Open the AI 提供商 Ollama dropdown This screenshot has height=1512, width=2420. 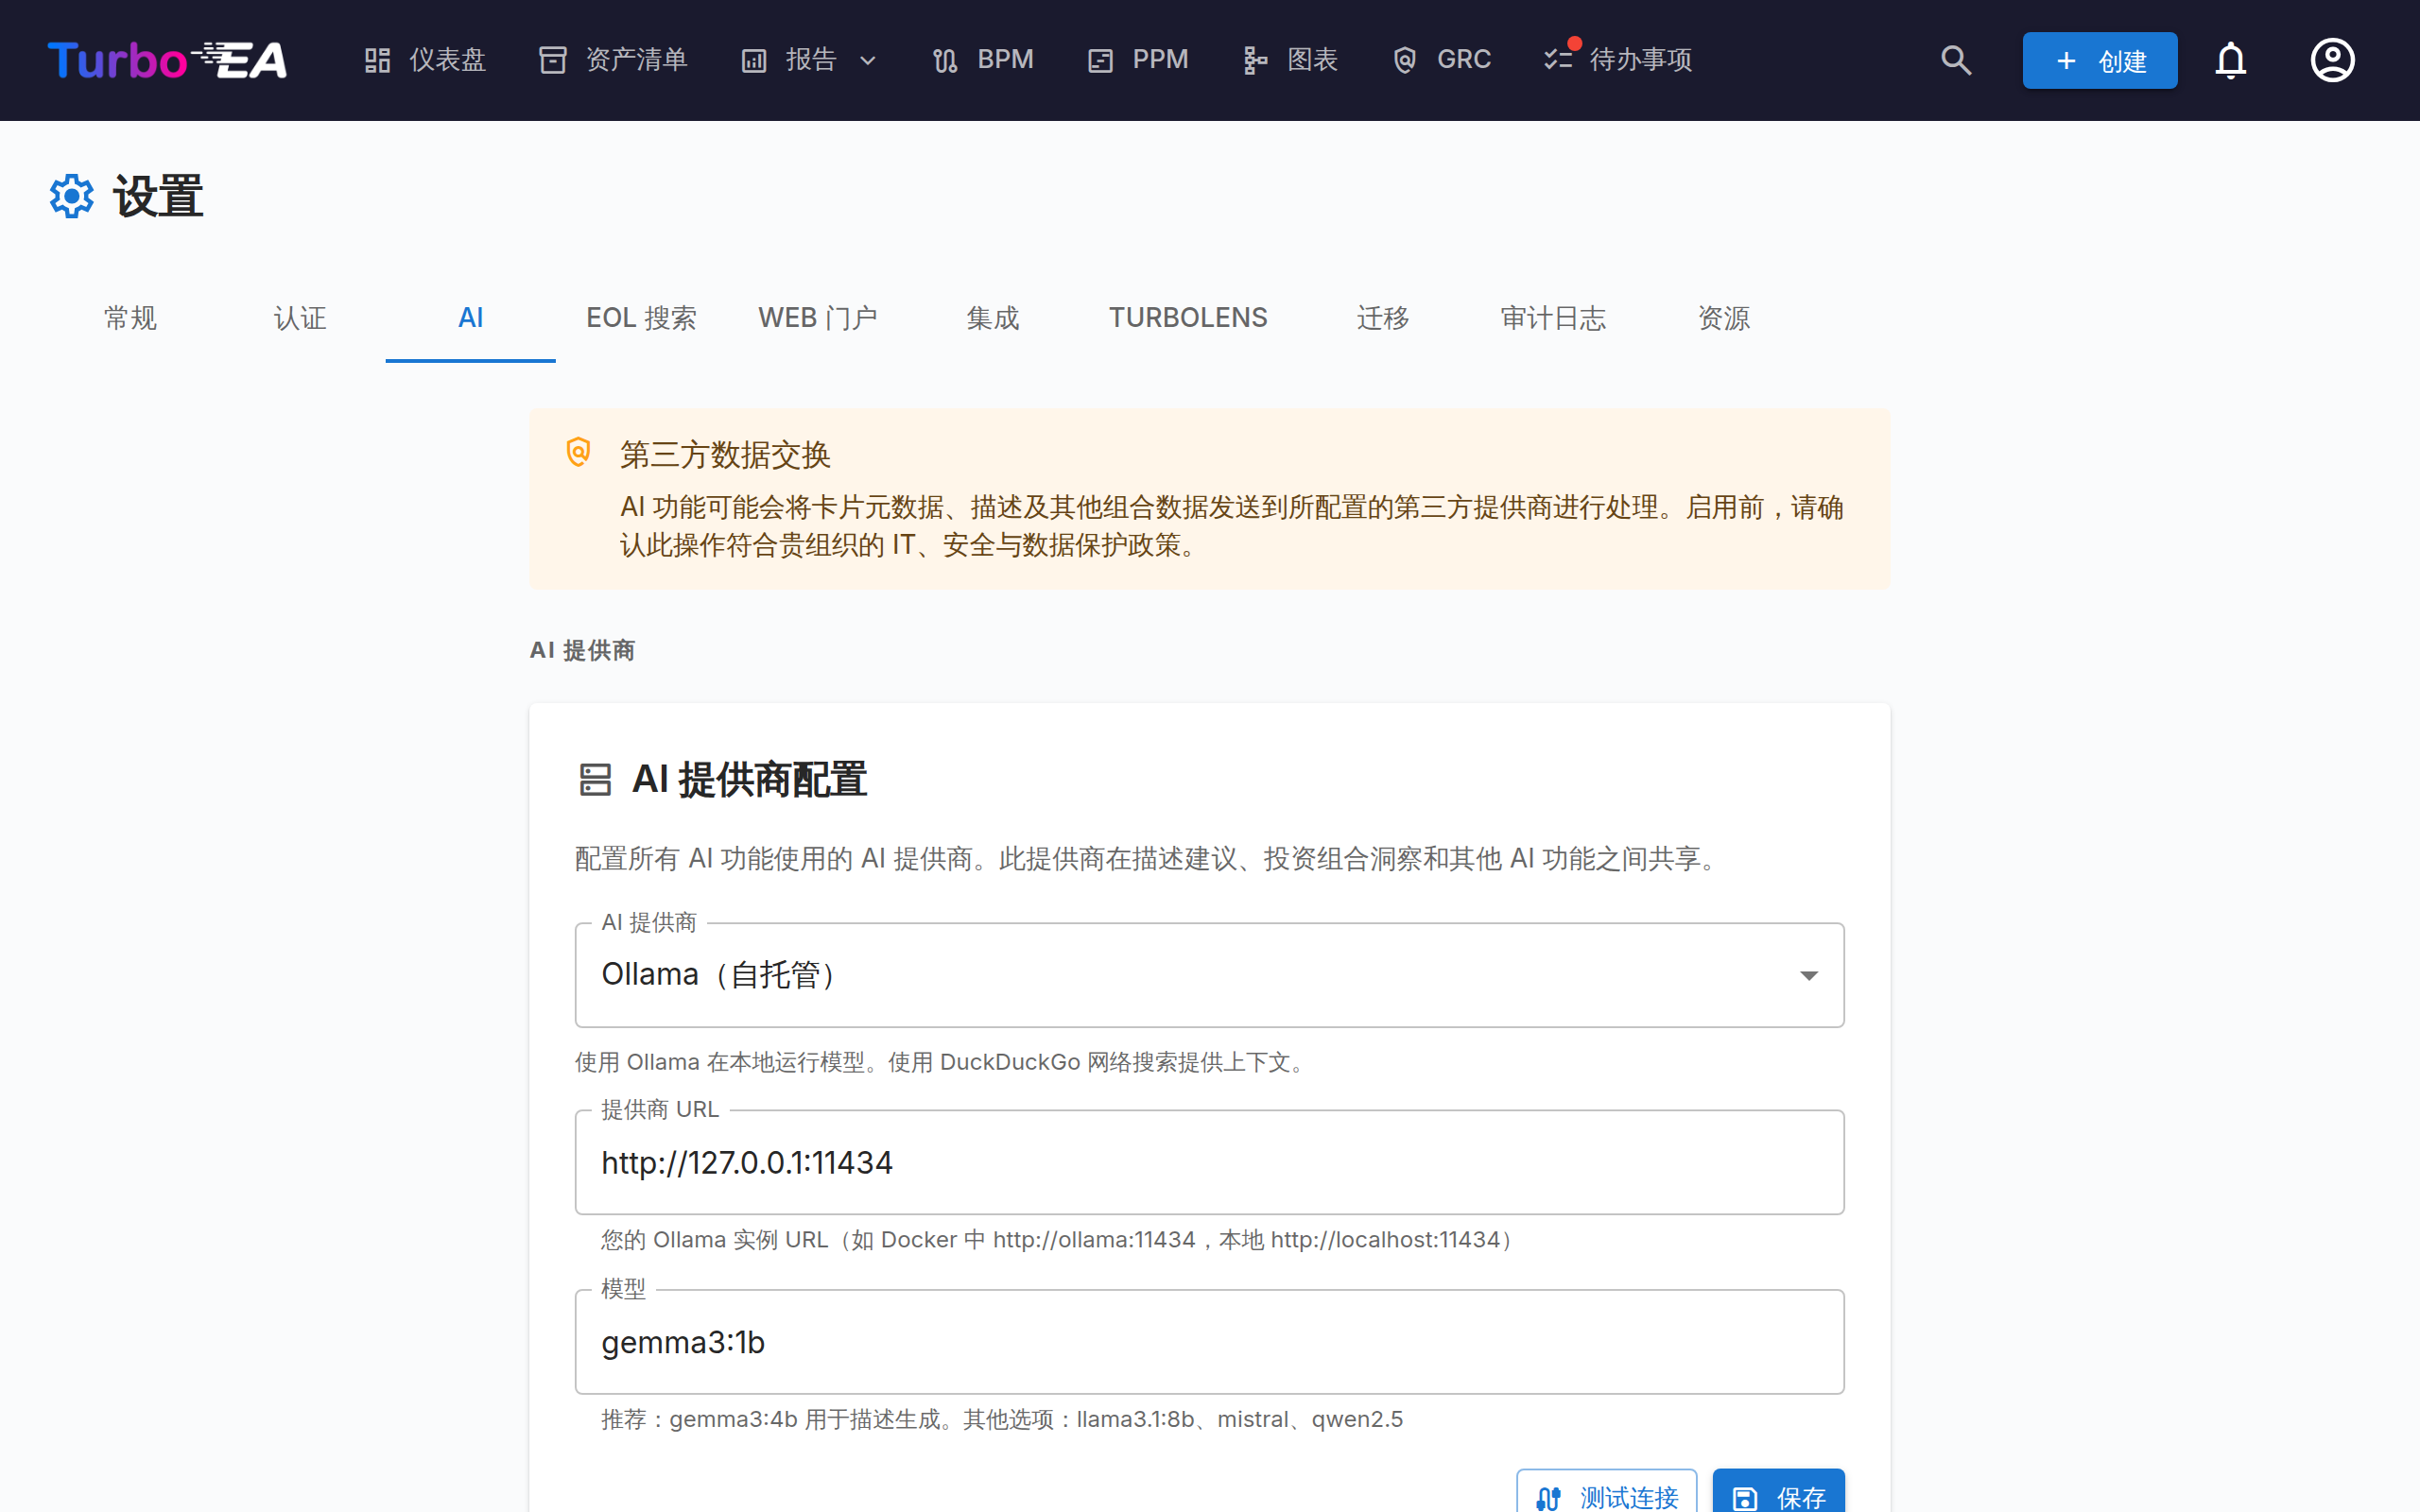tap(1209, 975)
